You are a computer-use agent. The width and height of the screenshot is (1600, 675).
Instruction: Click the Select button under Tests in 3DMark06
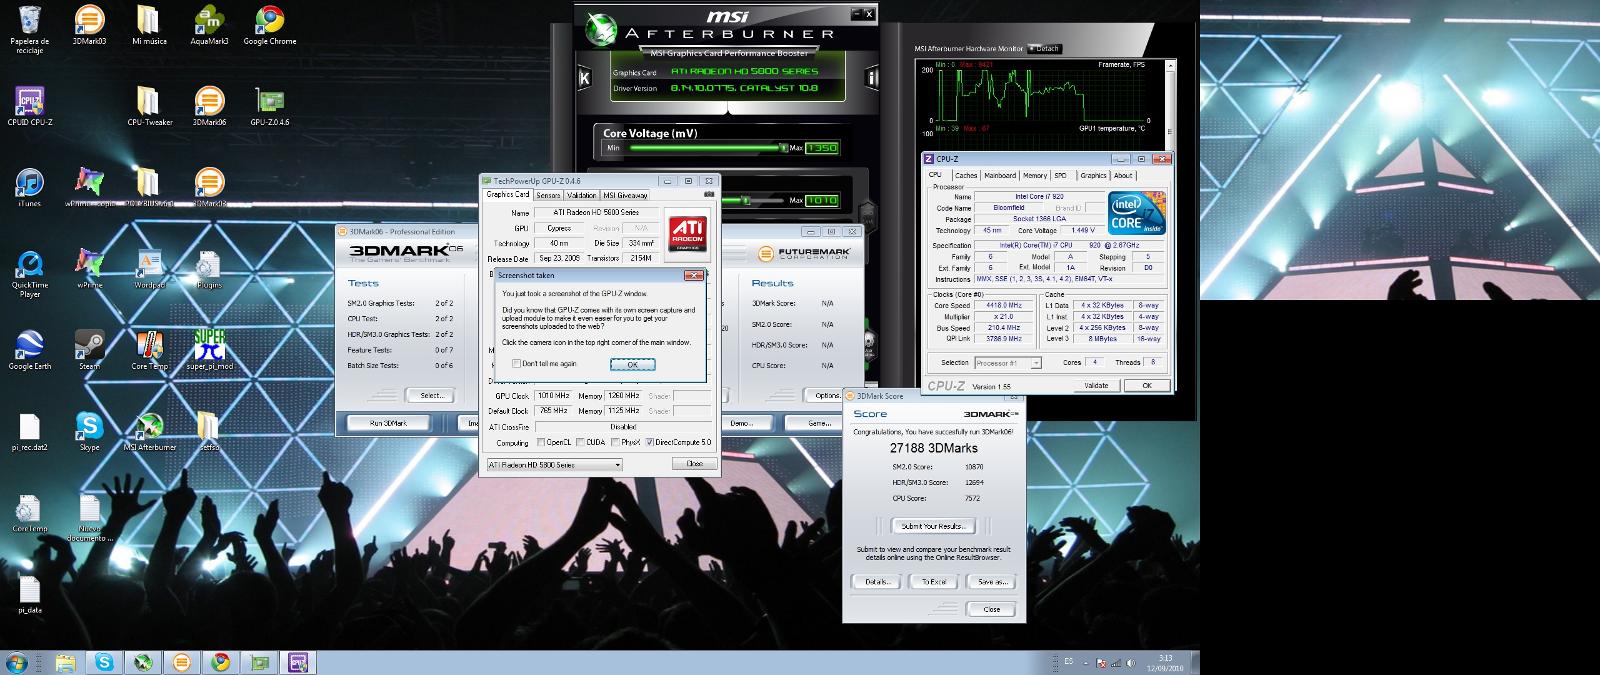pos(432,395)
